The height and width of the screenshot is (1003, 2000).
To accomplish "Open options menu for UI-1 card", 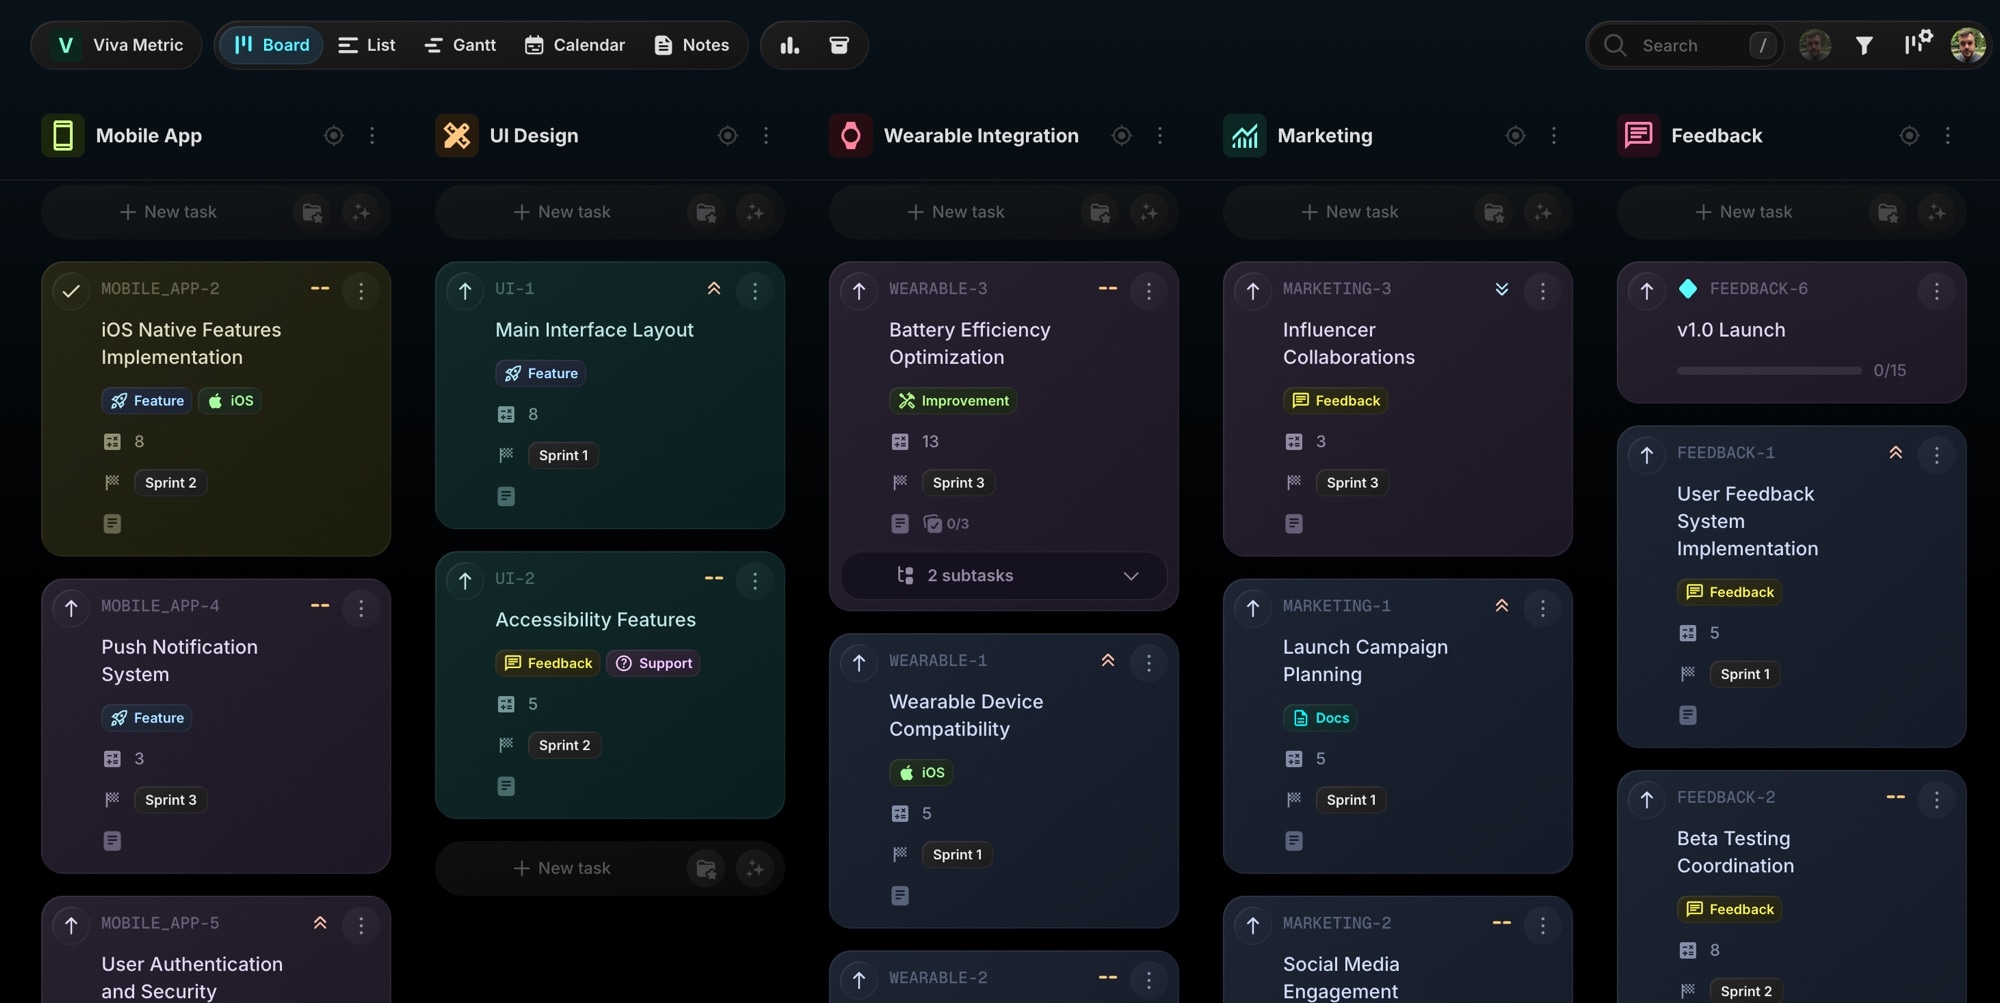I will pos(755,291).
